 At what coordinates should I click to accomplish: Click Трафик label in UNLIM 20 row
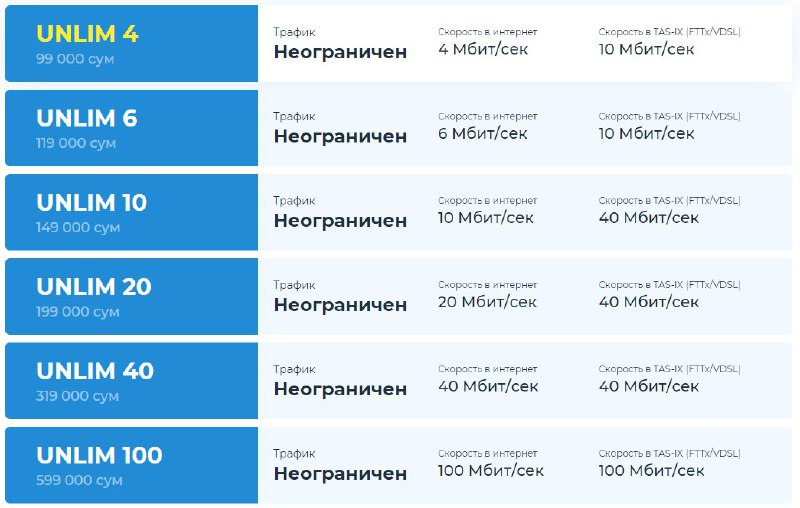294,285
